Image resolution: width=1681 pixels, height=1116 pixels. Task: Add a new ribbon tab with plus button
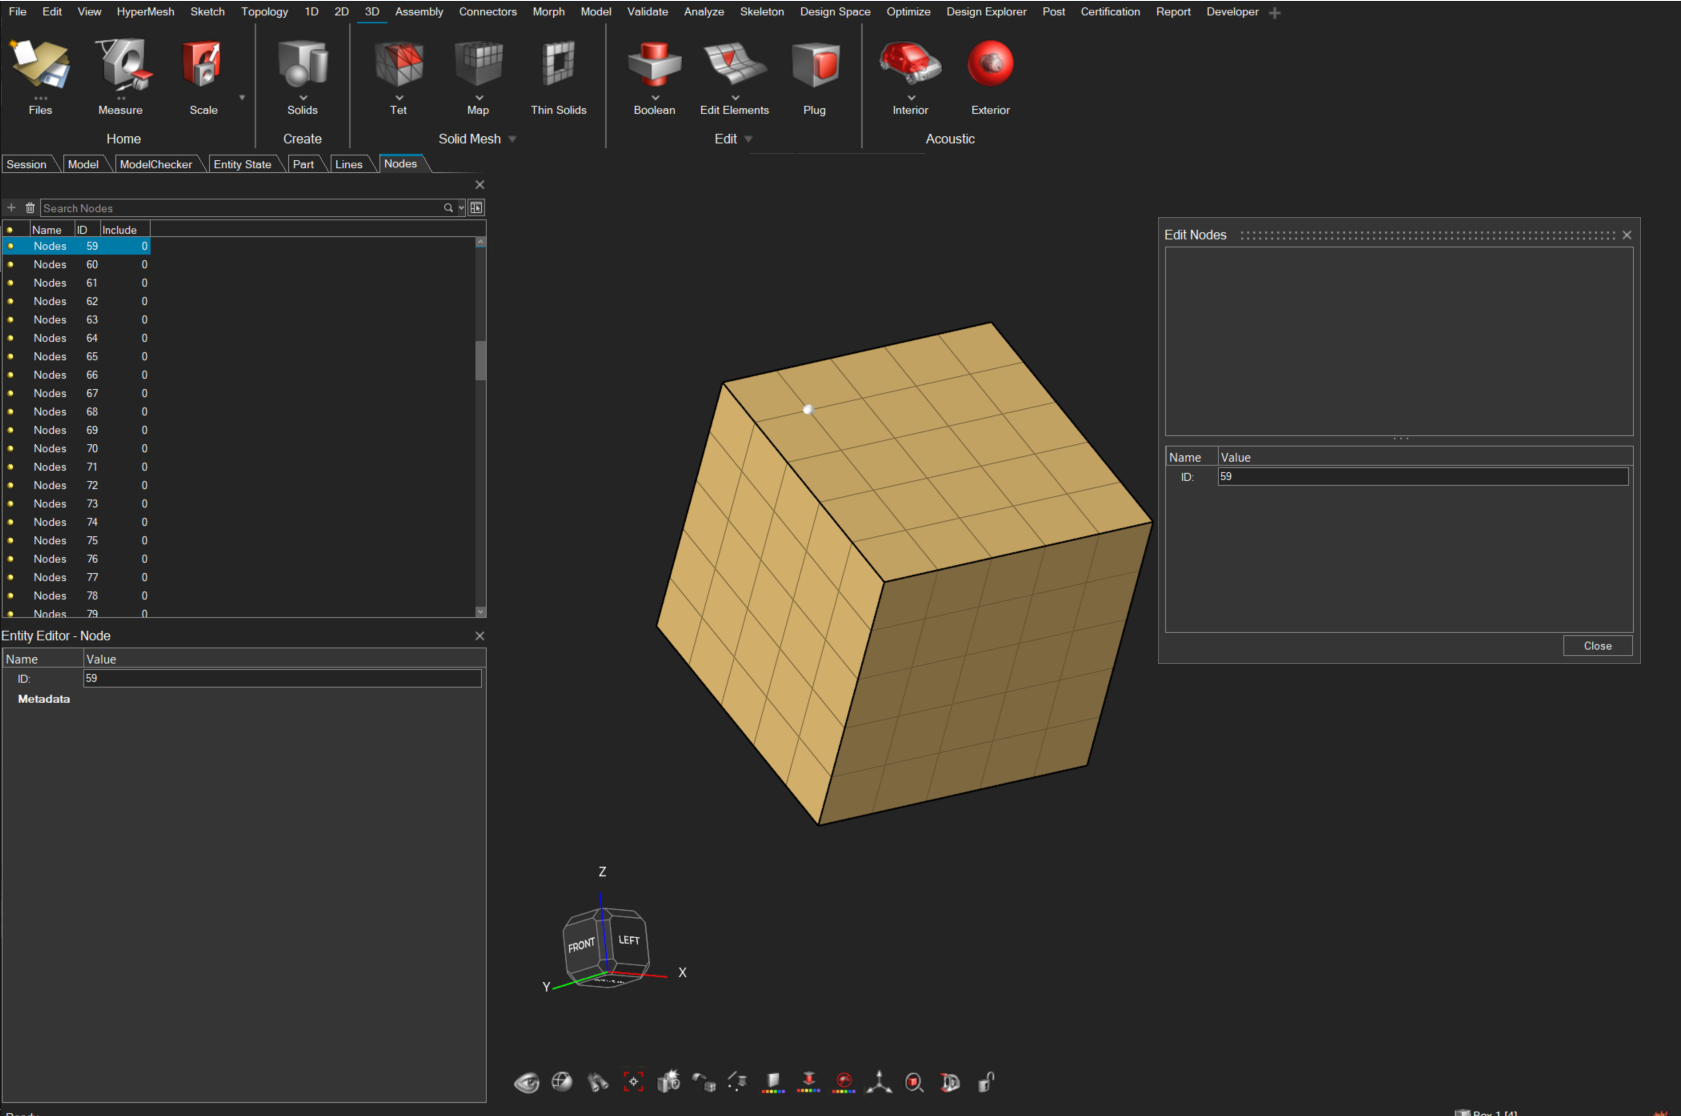pyautogui.click(x=1275, y=13)
